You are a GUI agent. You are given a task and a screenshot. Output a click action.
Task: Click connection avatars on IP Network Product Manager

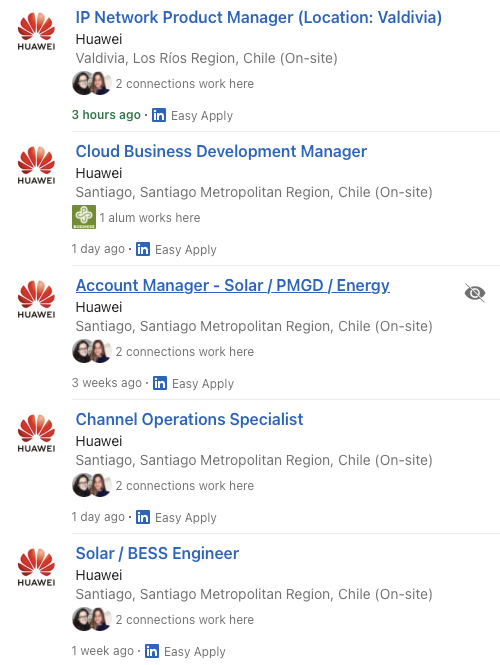click(92, 83)
